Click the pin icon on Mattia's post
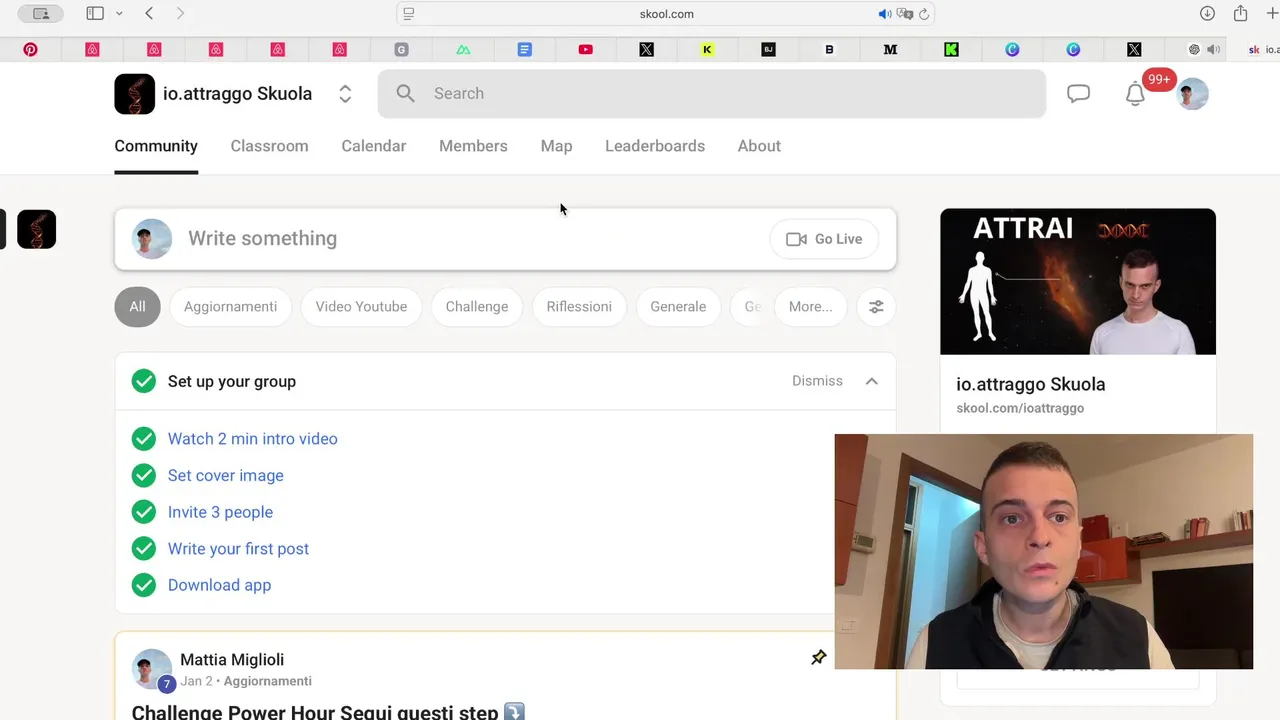The image size is (1280, 720). coord(819,657)
